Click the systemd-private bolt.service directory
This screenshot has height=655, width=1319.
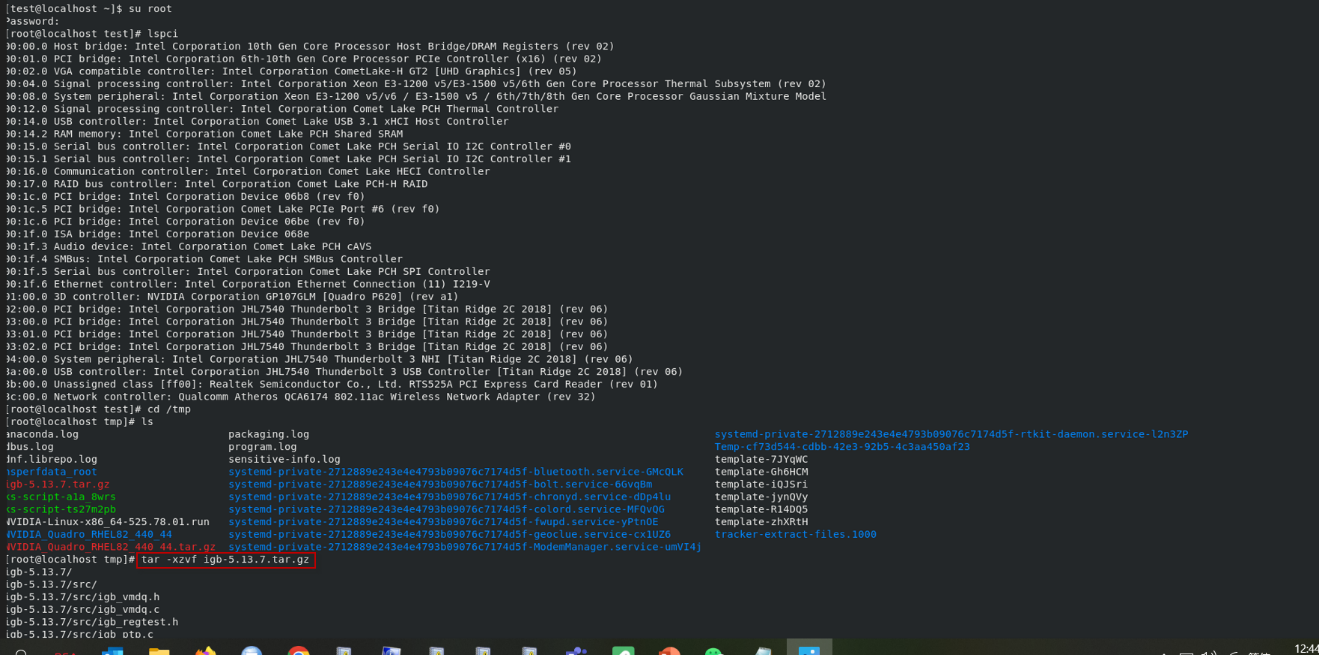[x=440, y=484]
